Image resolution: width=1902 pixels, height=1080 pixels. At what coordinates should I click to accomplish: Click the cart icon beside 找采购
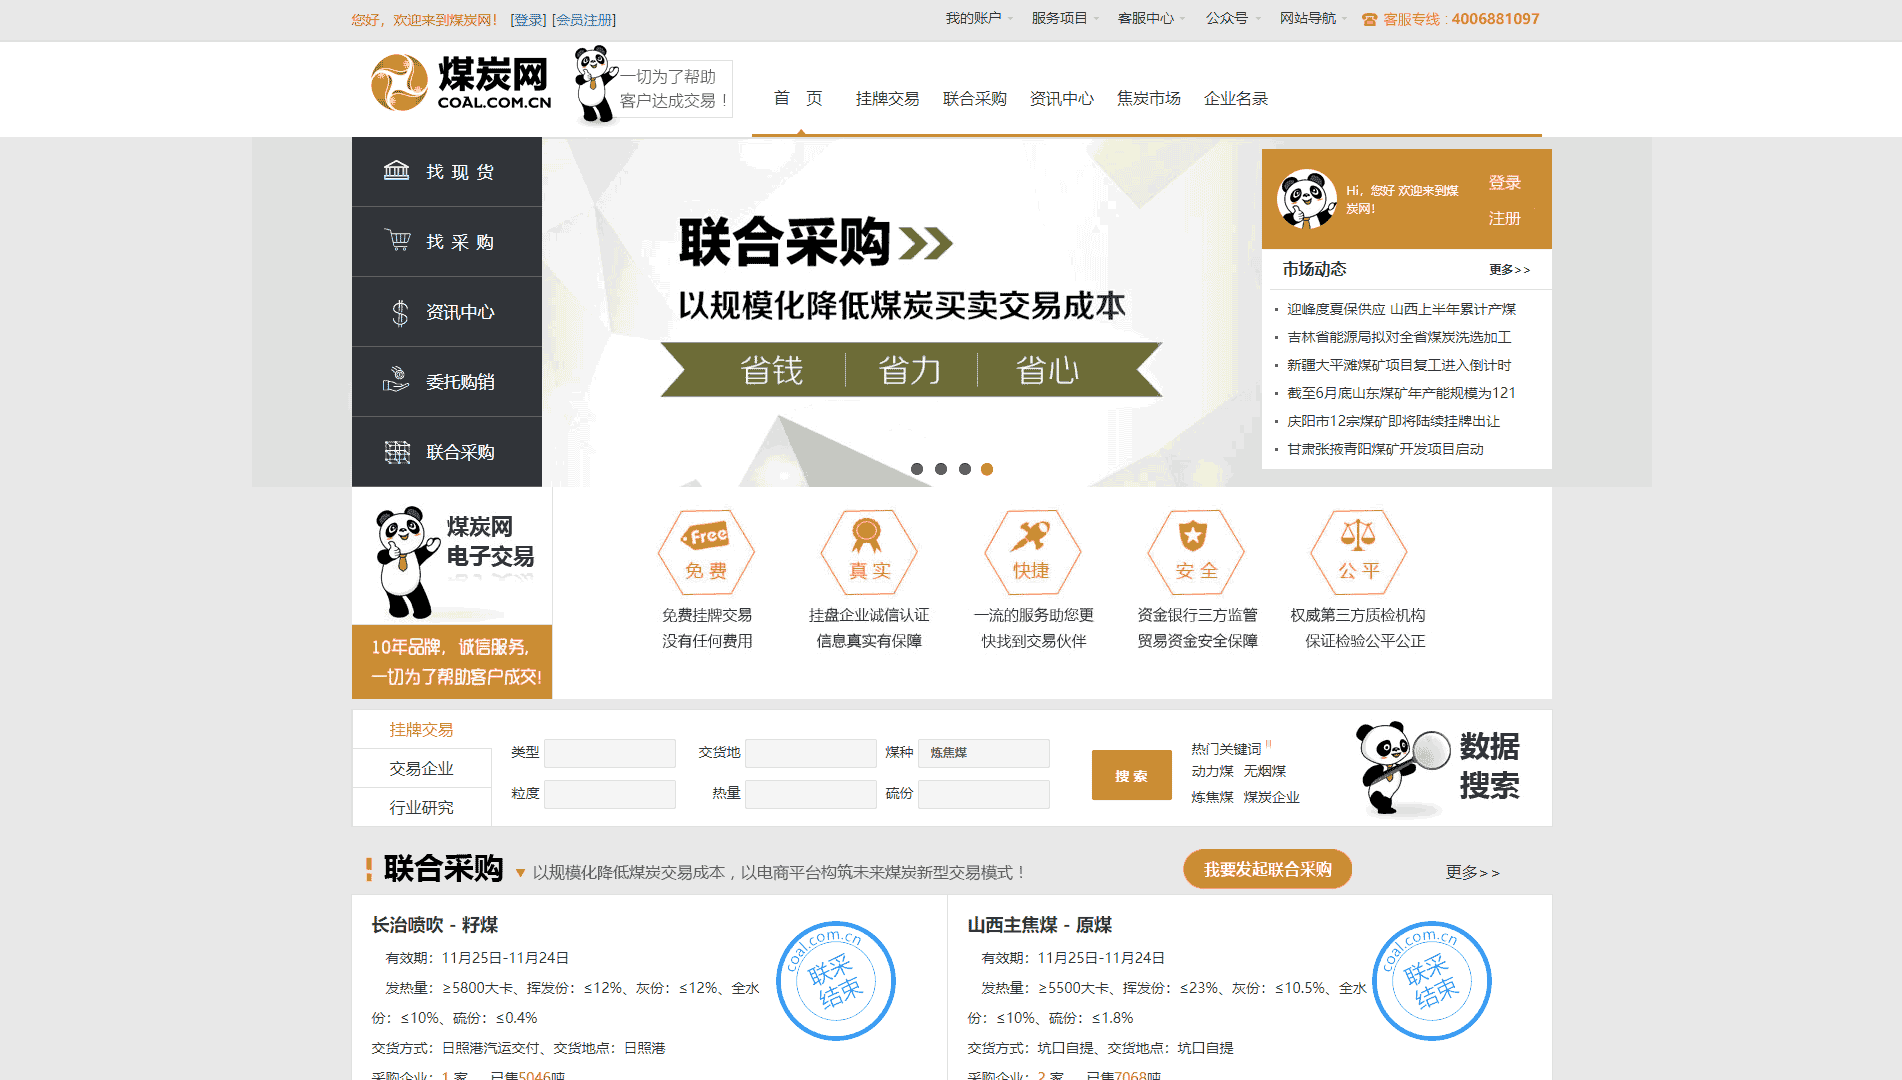tap(397, 241)
